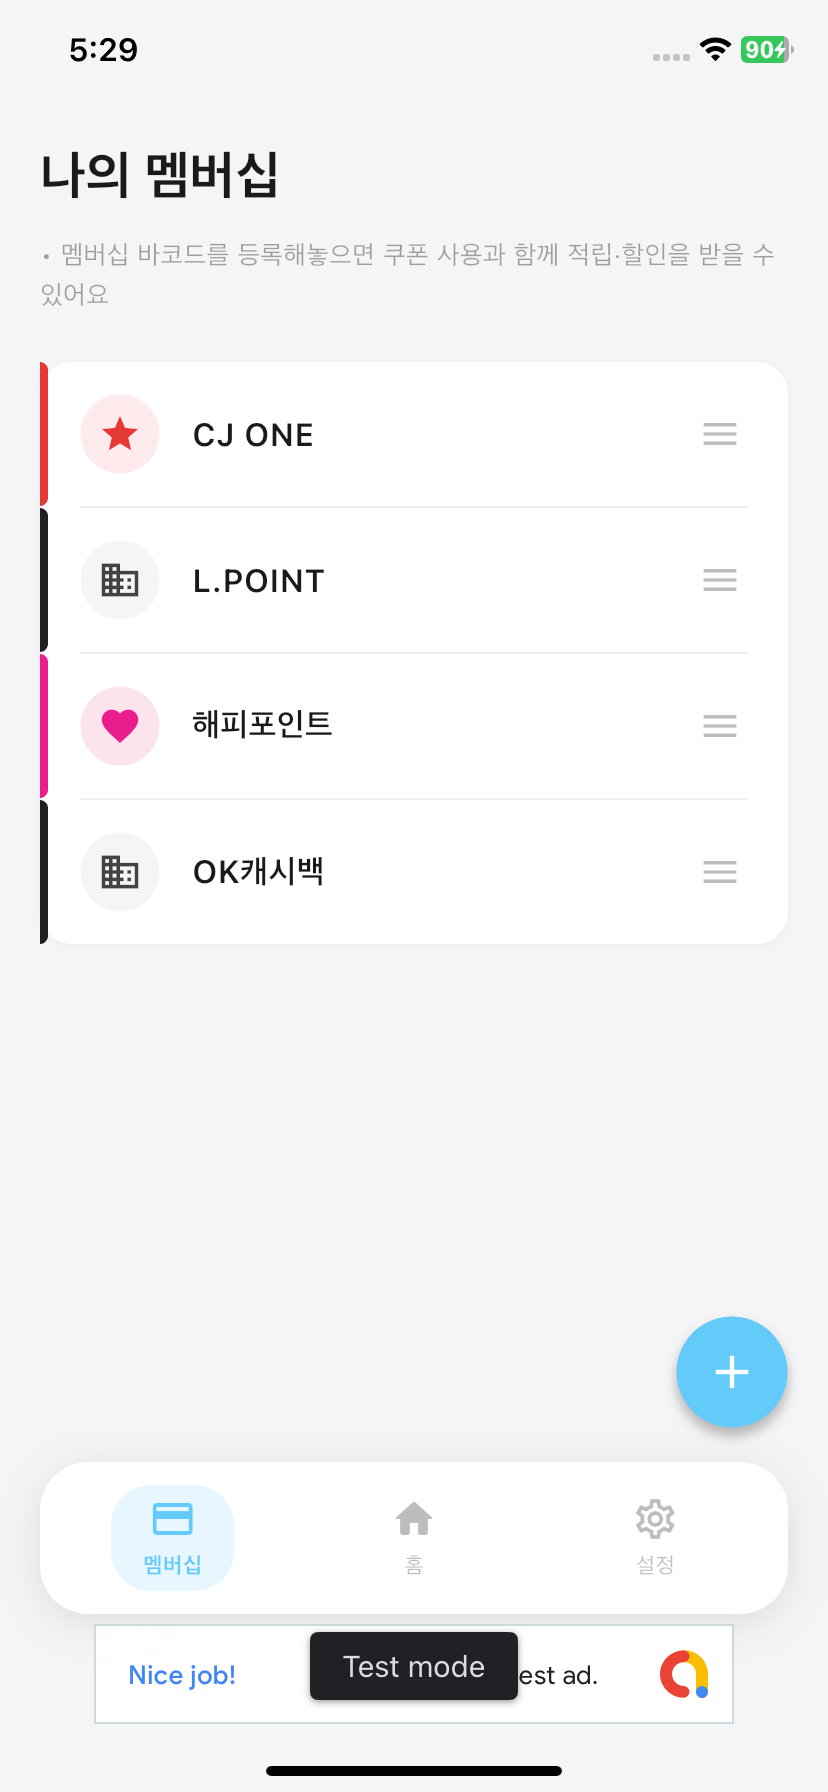Tap the OK캐시백 building icon

click(120, 872)
